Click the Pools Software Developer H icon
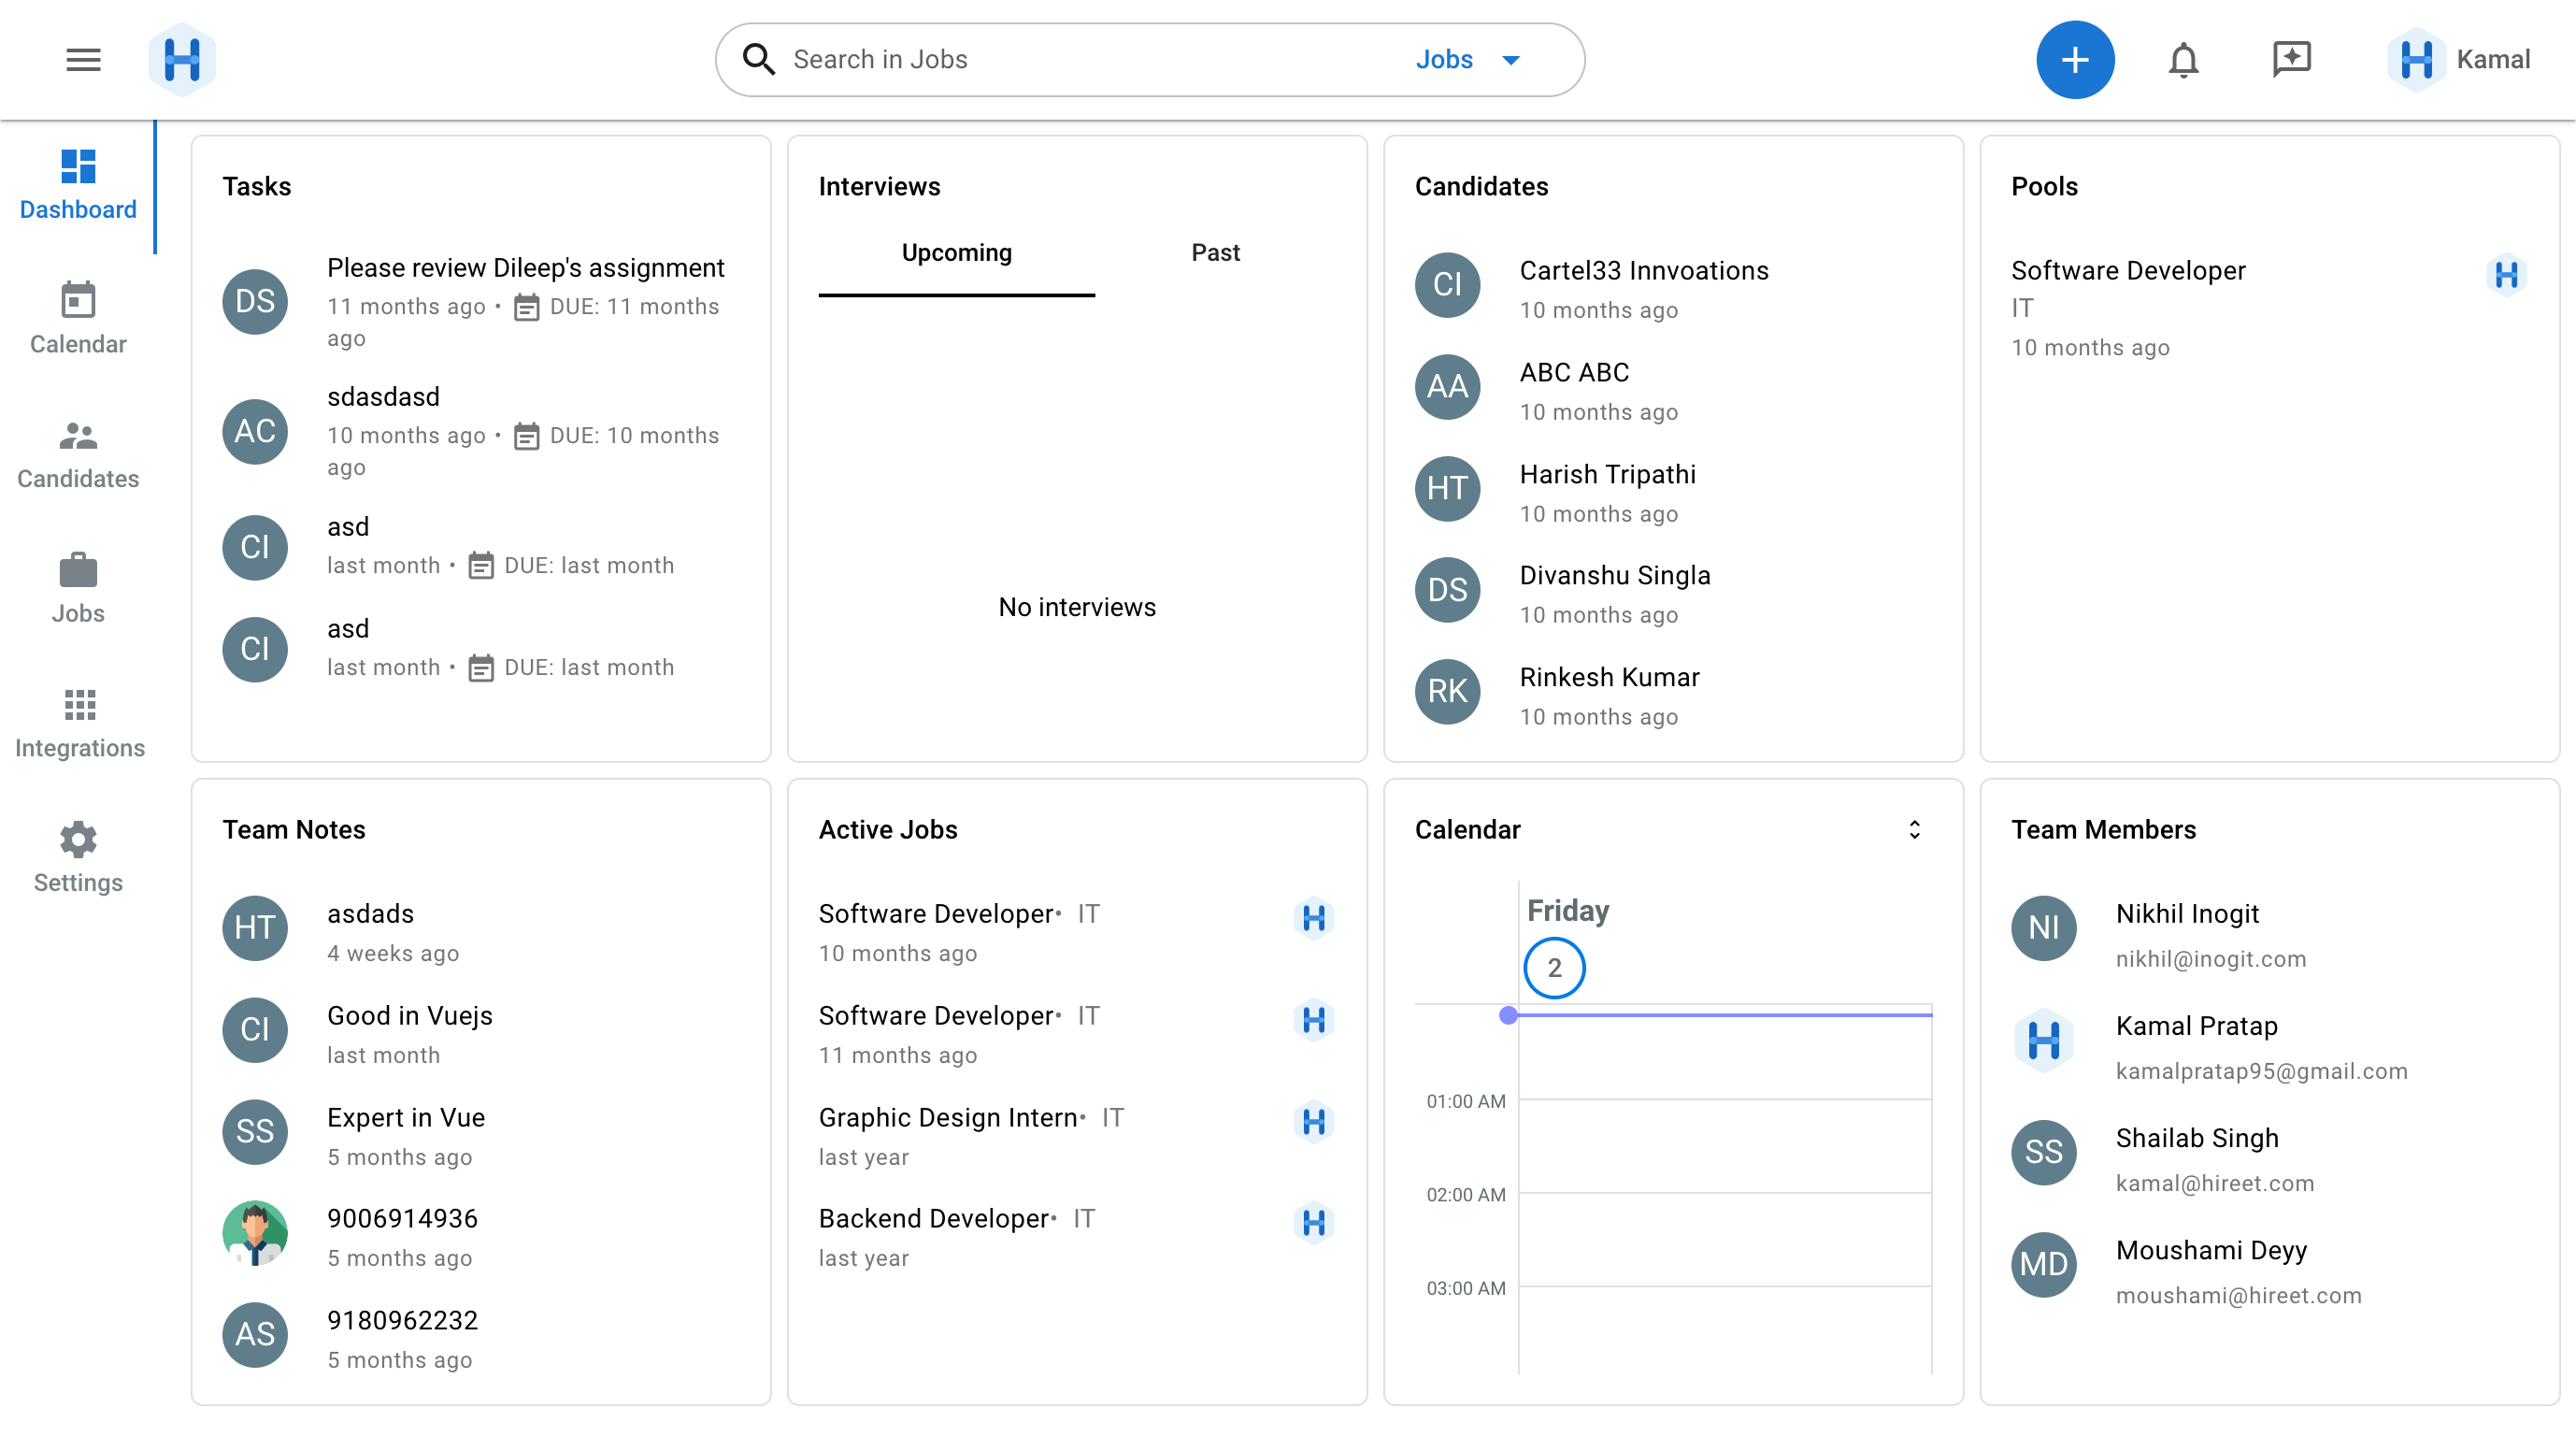Viewport: 2576px width, 1436px height. pyautogui.click(x=2506, y=274)
